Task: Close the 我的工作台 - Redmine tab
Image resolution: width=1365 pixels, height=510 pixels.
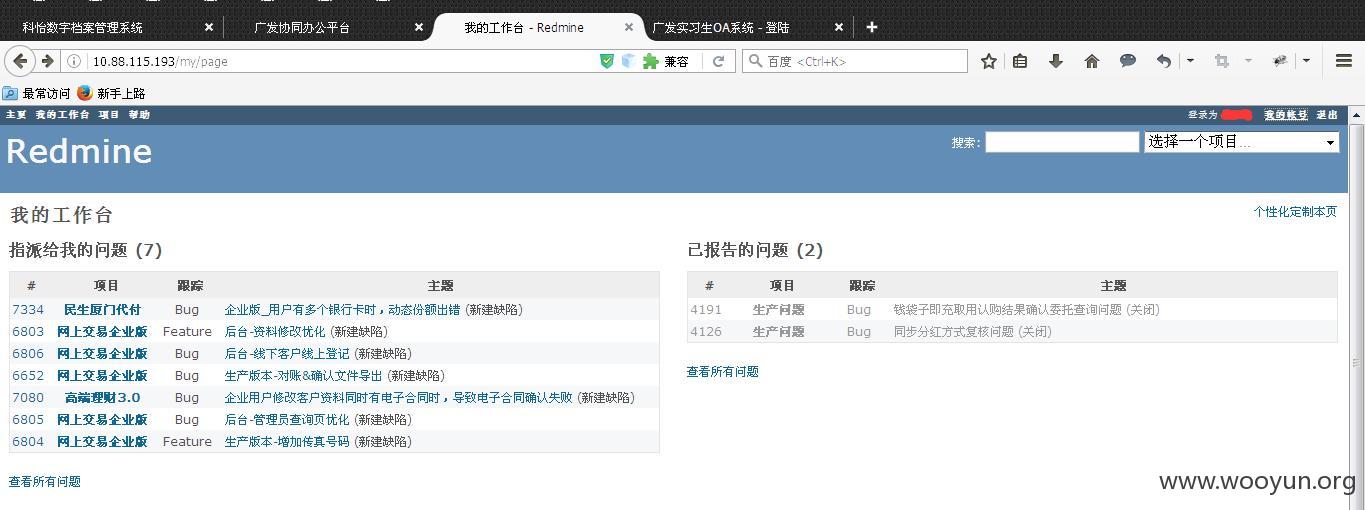Action: (x=629, y=27)
